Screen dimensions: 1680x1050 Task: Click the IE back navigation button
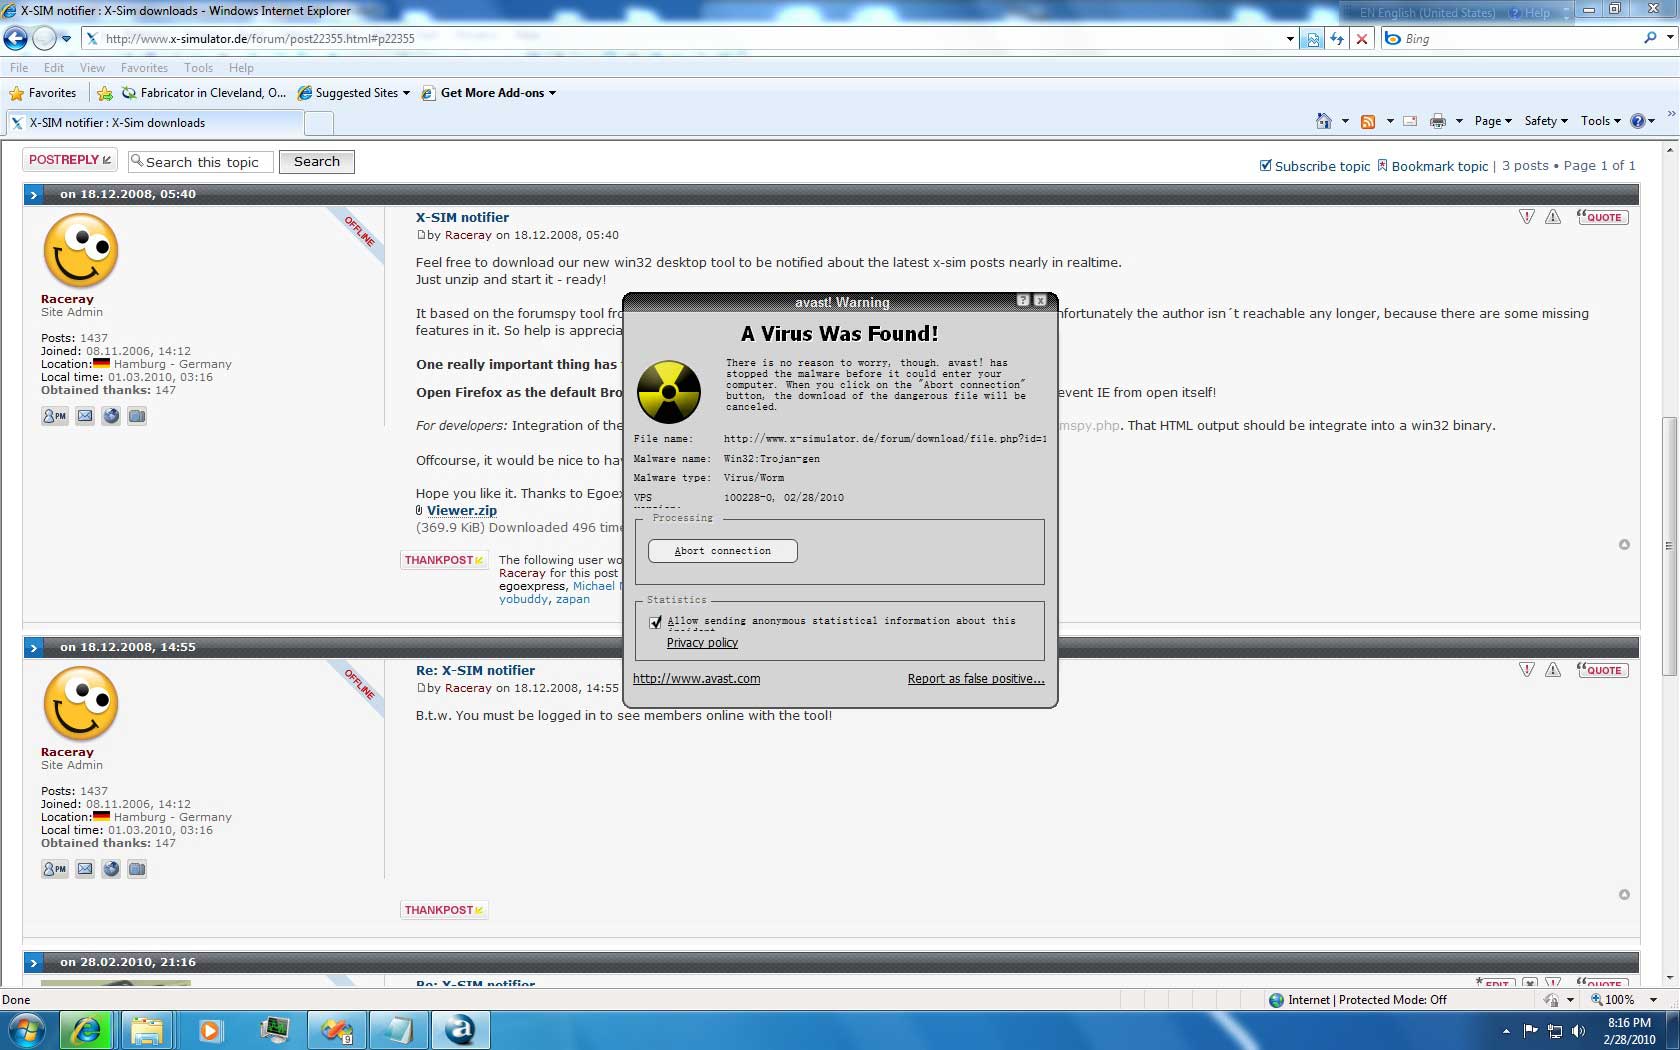[15, 39]
